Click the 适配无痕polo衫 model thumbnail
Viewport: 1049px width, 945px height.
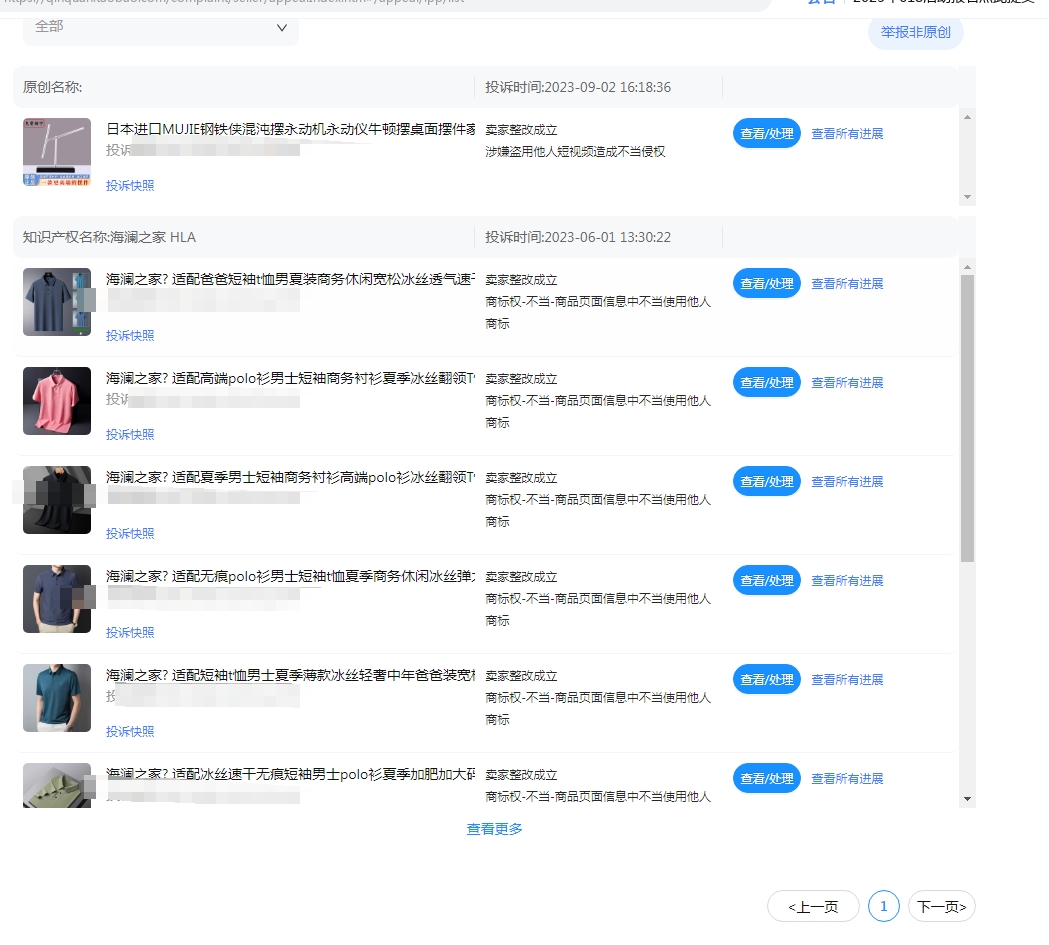coord(57,599)
